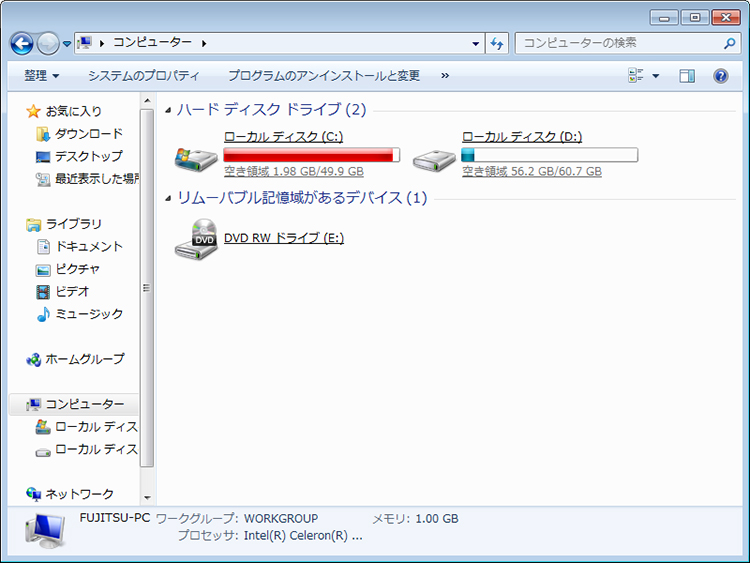Image resolution: width=750 pixels, height=563 pixels.
Task: Select the D: drive icon
Action: [x=434, y=160]
